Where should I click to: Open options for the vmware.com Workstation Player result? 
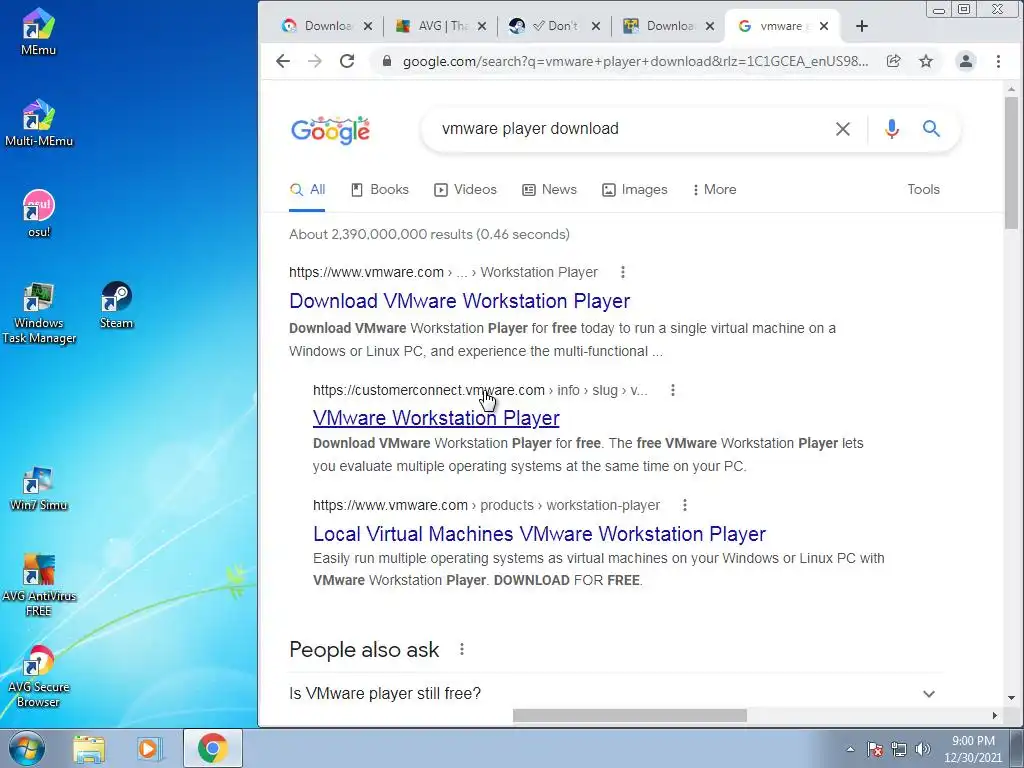point(622,272)
